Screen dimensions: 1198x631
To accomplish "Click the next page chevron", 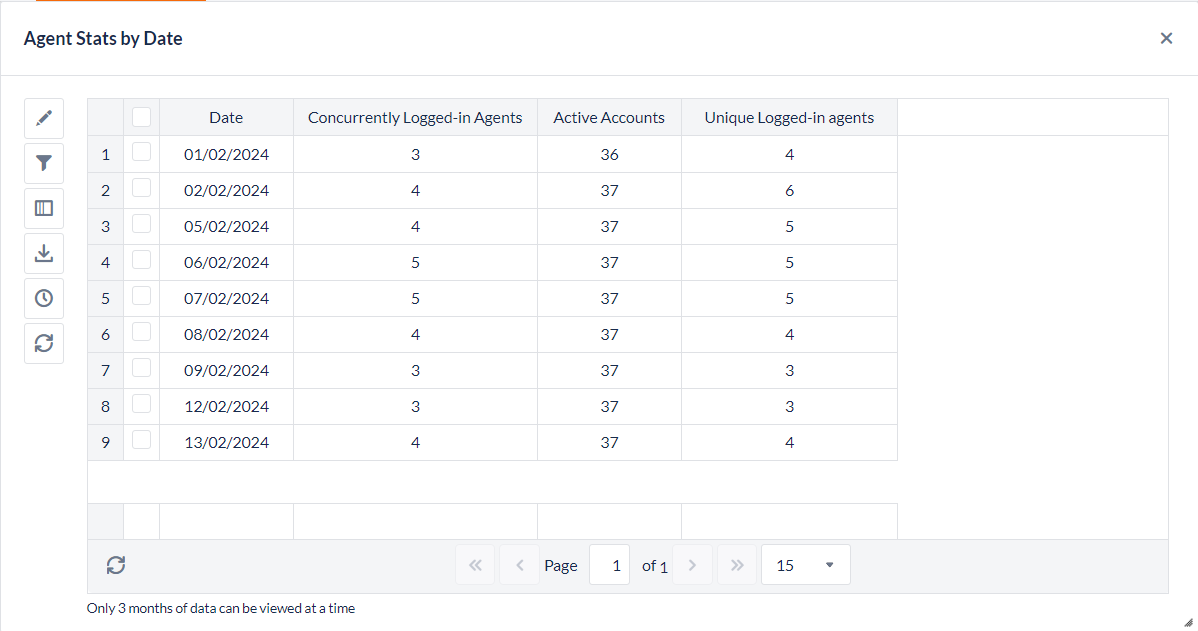I will click(x=692, y=564).
